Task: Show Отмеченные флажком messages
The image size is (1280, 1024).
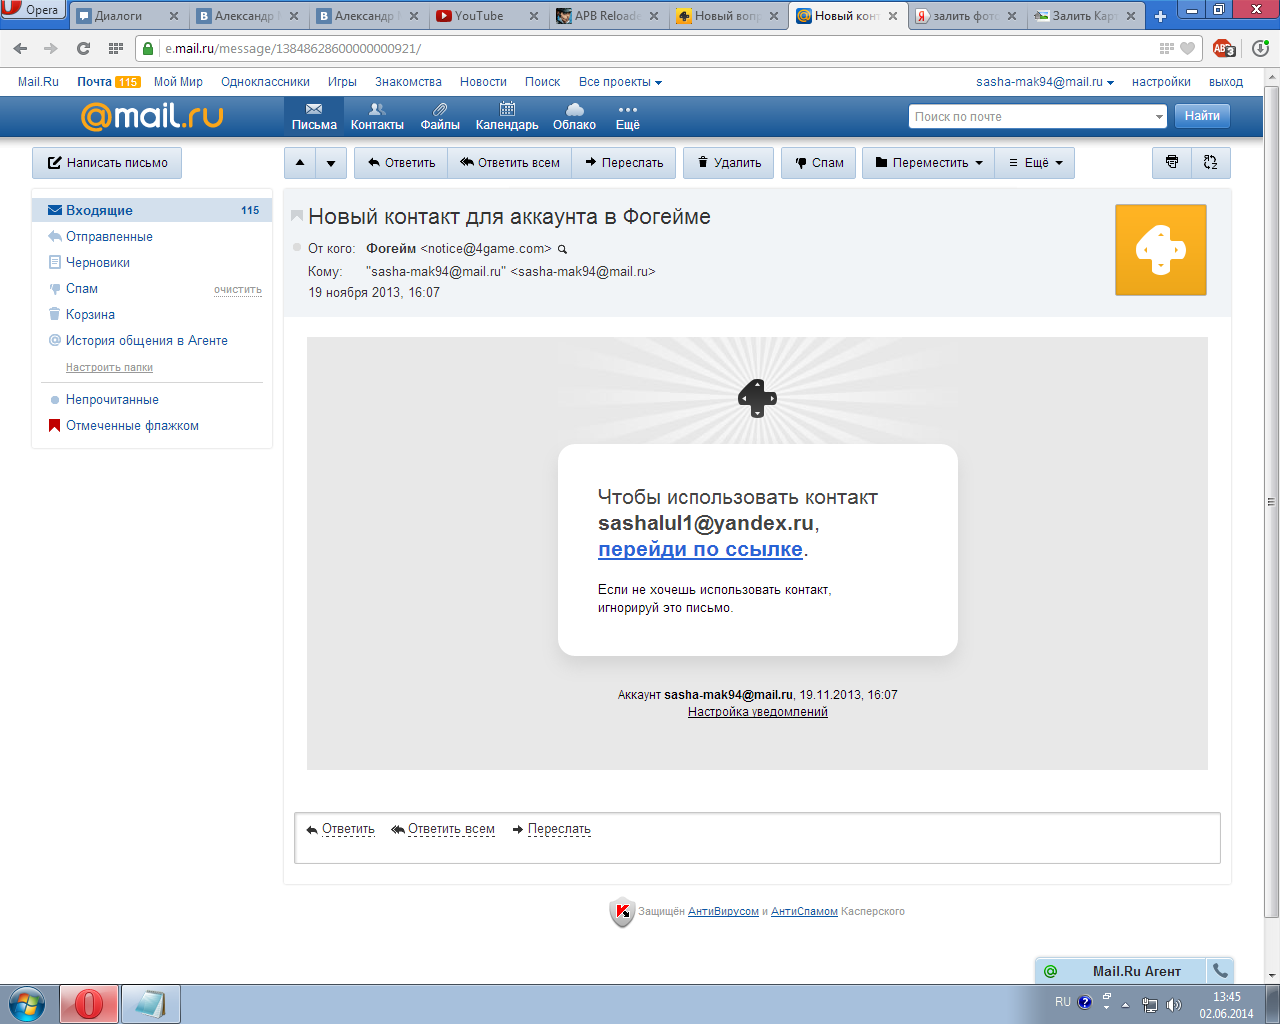Action: tap(132, 425)
